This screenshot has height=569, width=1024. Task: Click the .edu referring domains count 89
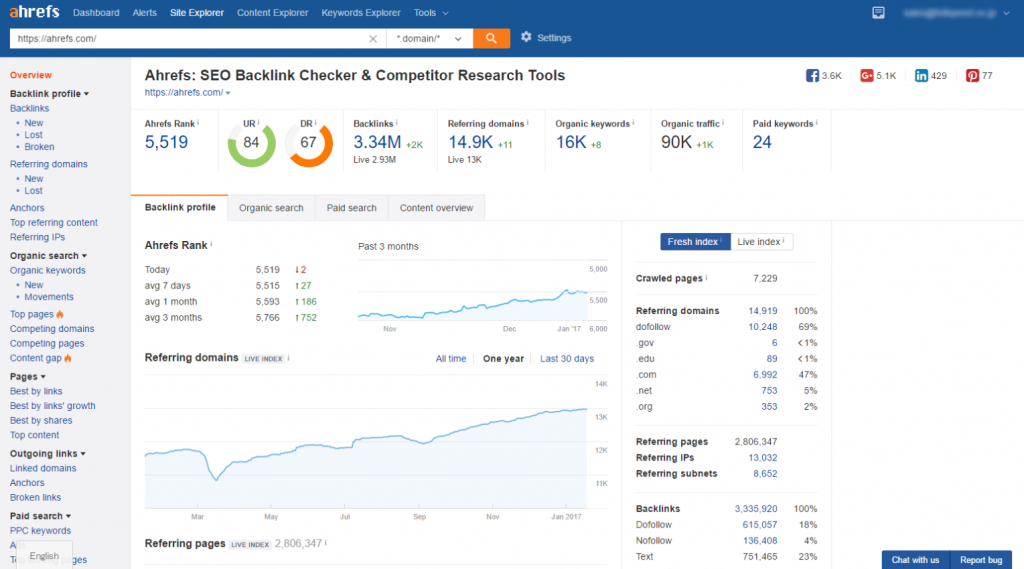click(x=772, y=359)
